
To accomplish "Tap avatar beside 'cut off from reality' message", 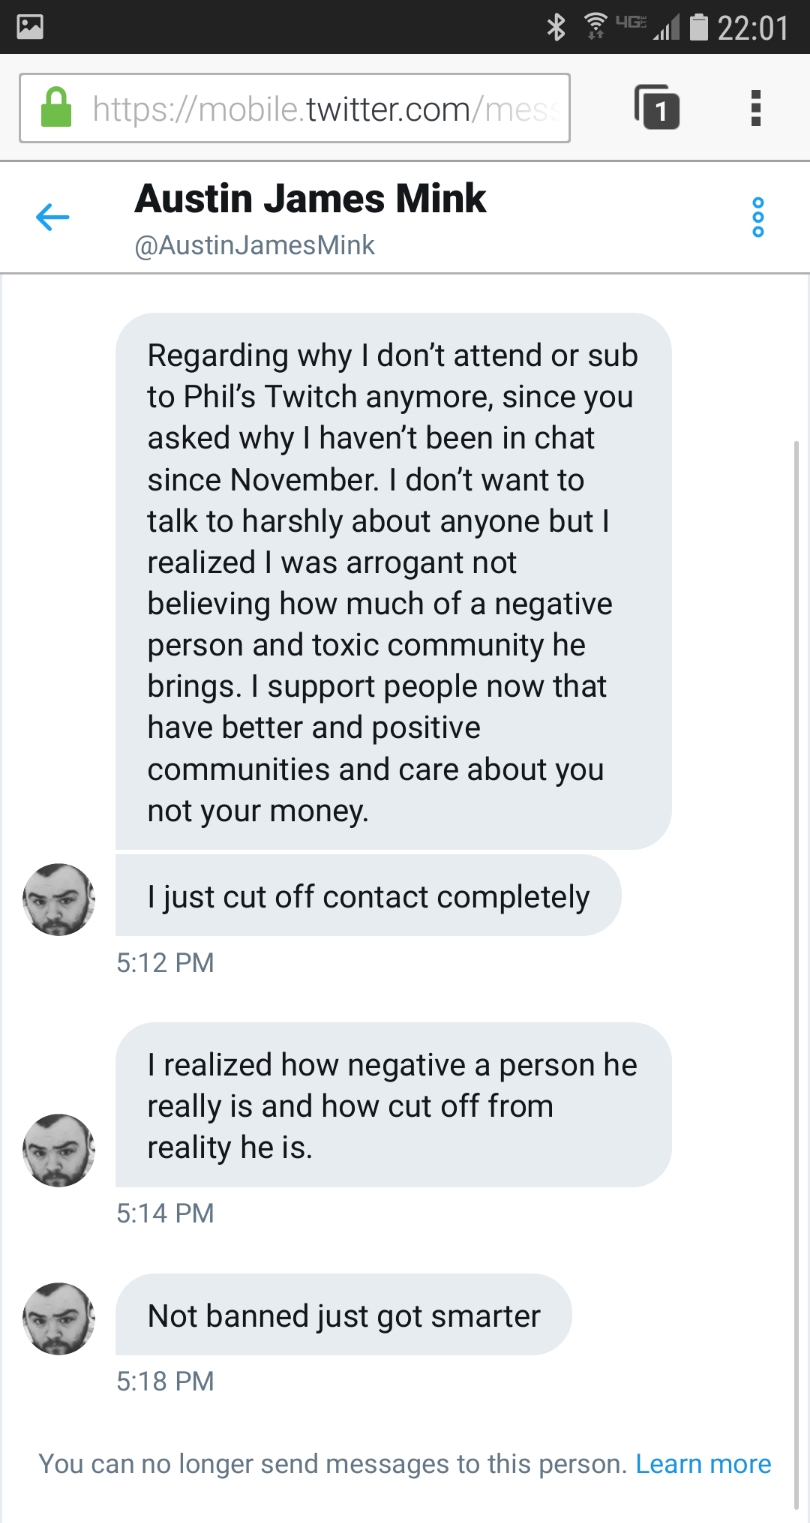I will (x=59, y=1150).
